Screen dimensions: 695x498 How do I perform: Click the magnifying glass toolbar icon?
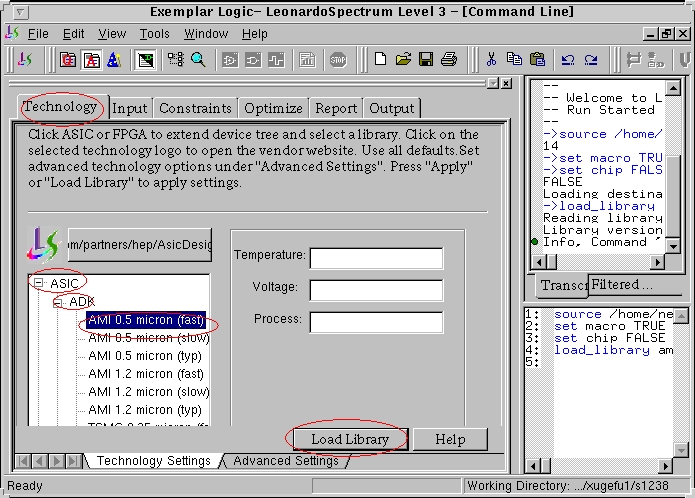click(198, 59)
